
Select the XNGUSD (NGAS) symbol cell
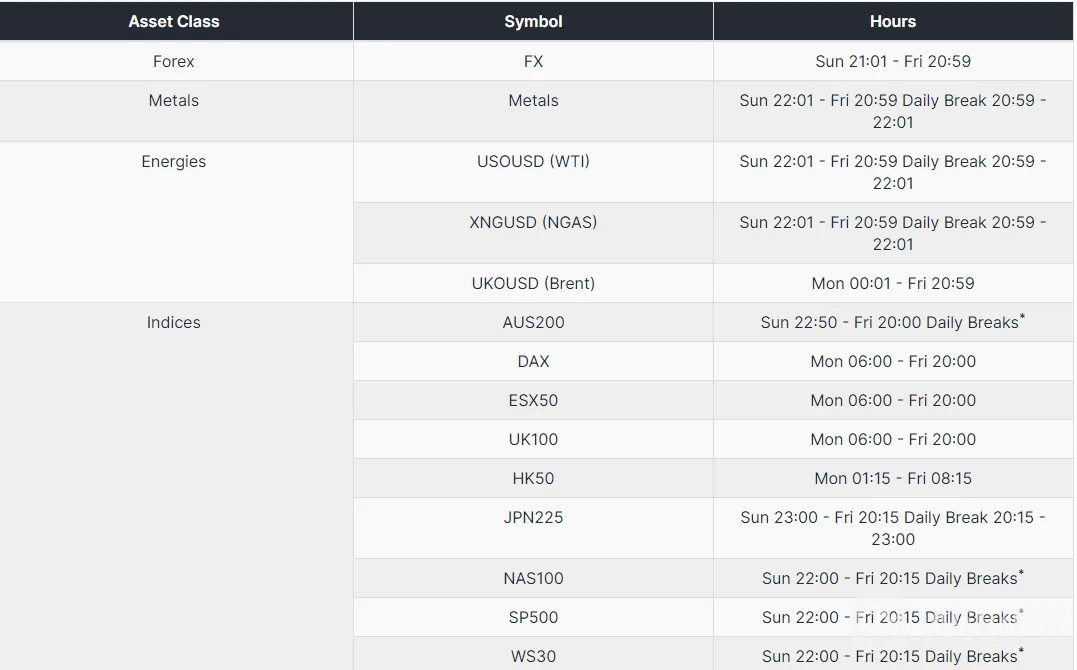click(533, 233)
